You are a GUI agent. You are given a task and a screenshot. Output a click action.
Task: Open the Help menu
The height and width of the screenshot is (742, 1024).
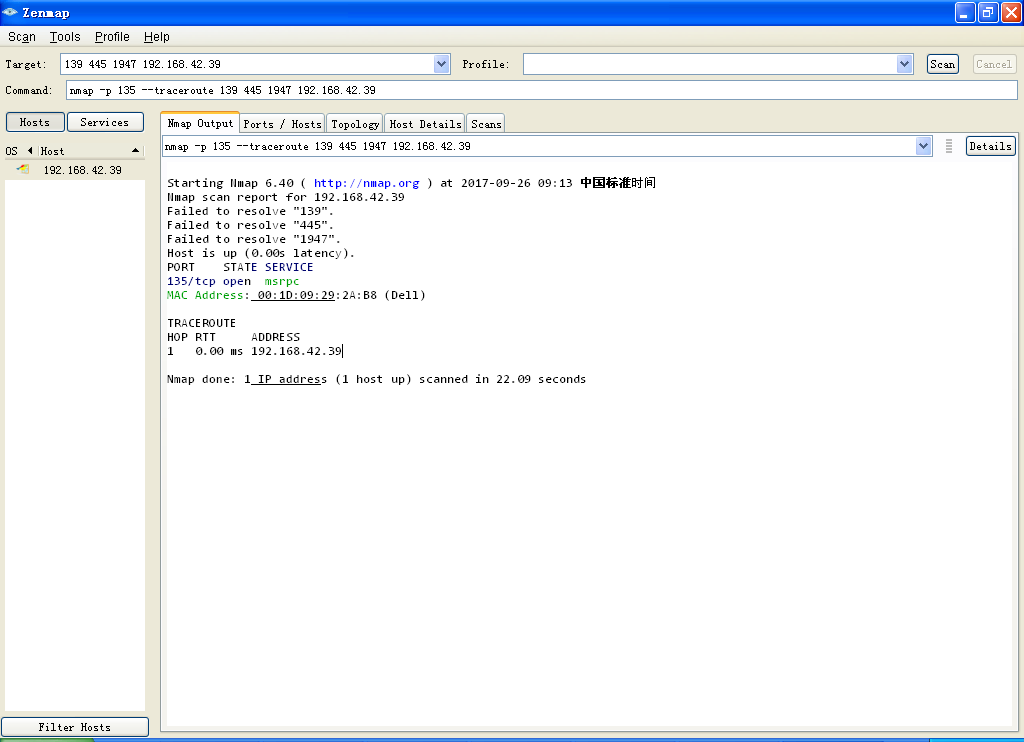coord(156,37)
